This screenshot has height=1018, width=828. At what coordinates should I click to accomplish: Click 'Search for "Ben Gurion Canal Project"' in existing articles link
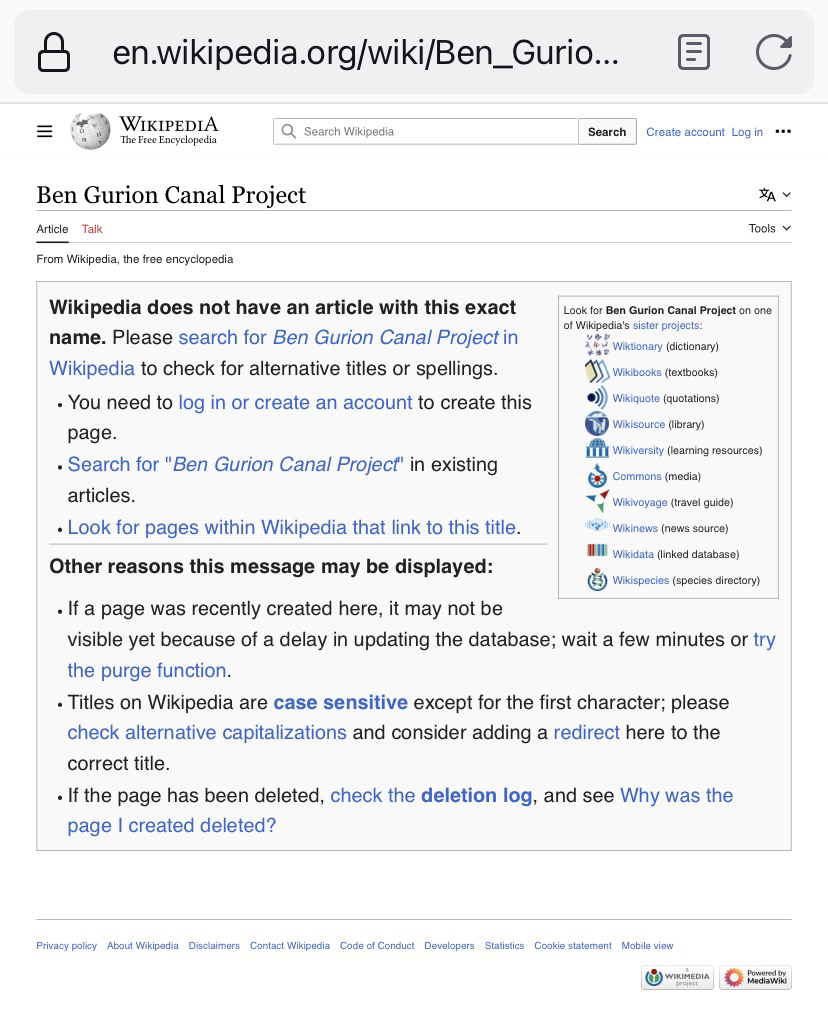tap(236, 464)
